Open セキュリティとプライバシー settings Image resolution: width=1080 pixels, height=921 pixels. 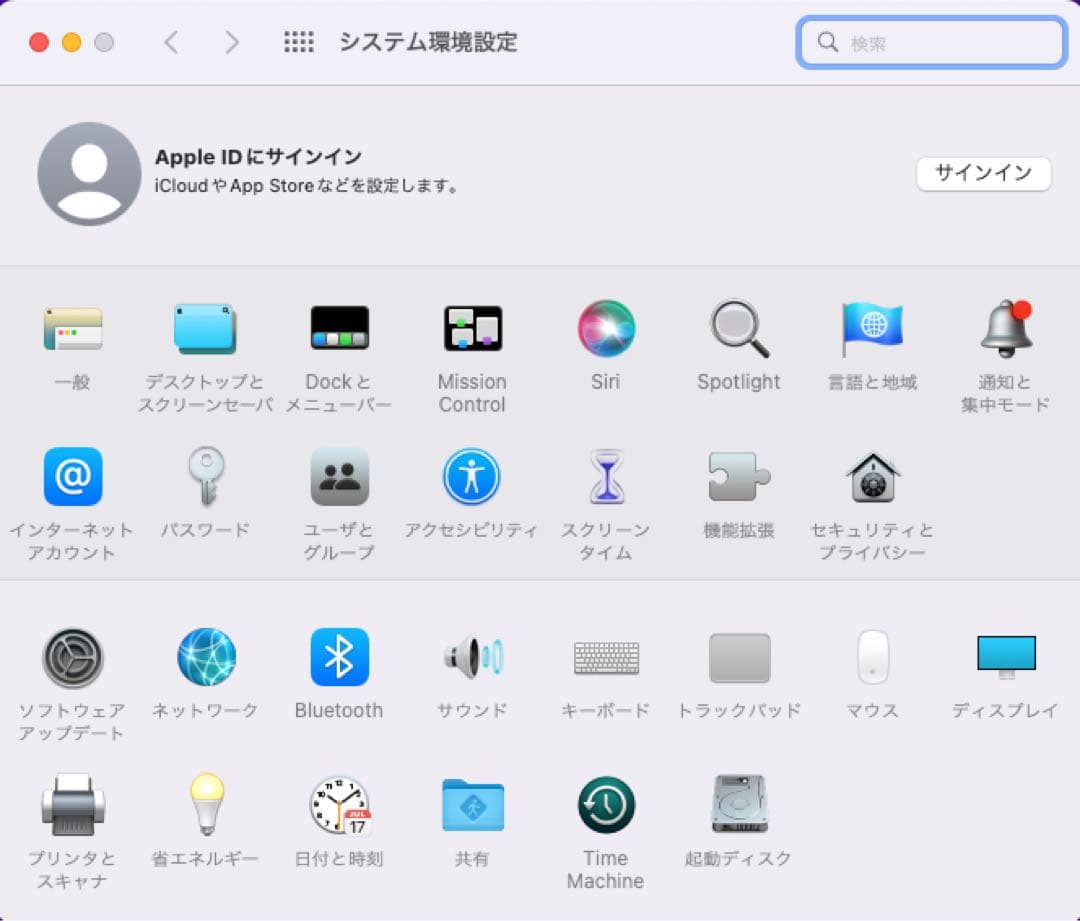coord(871,478)
